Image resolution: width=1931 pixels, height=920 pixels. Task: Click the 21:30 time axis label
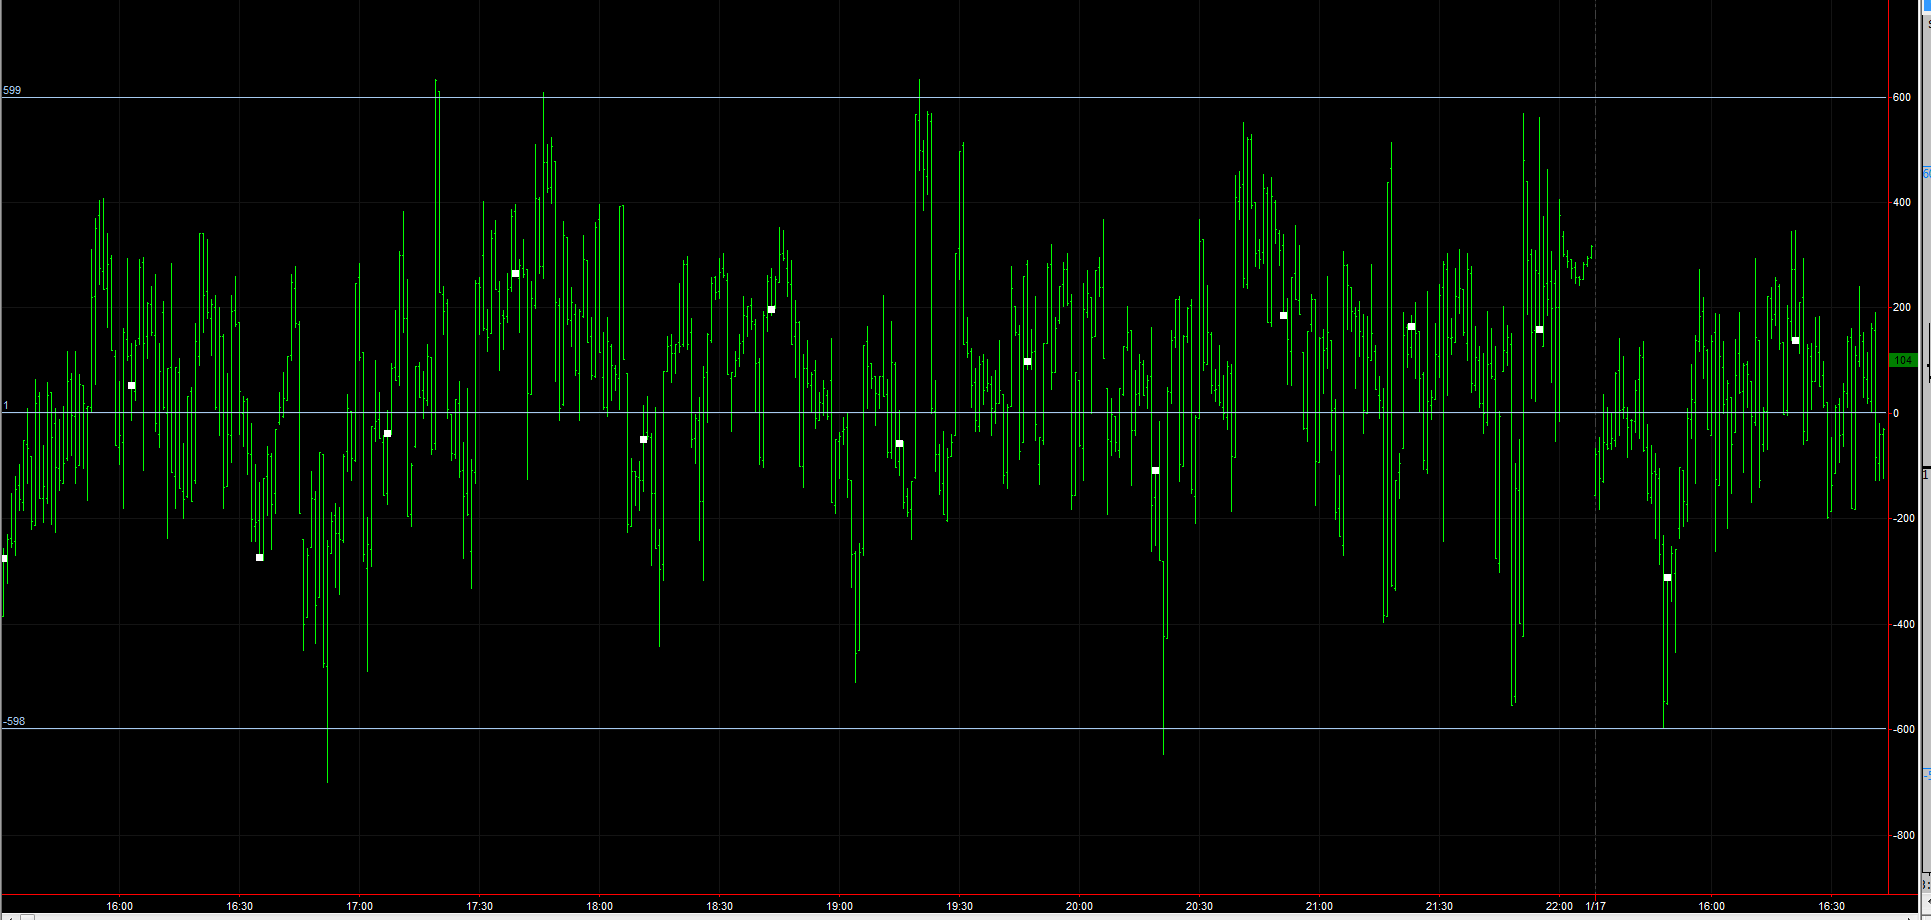point(1440,907)
